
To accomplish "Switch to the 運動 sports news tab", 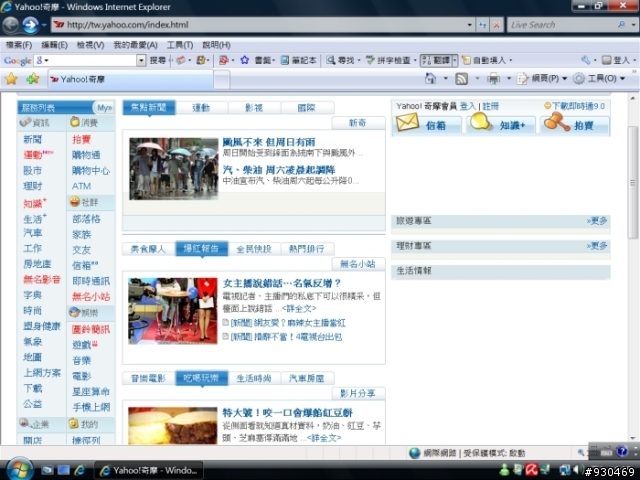I will (201, 108).
